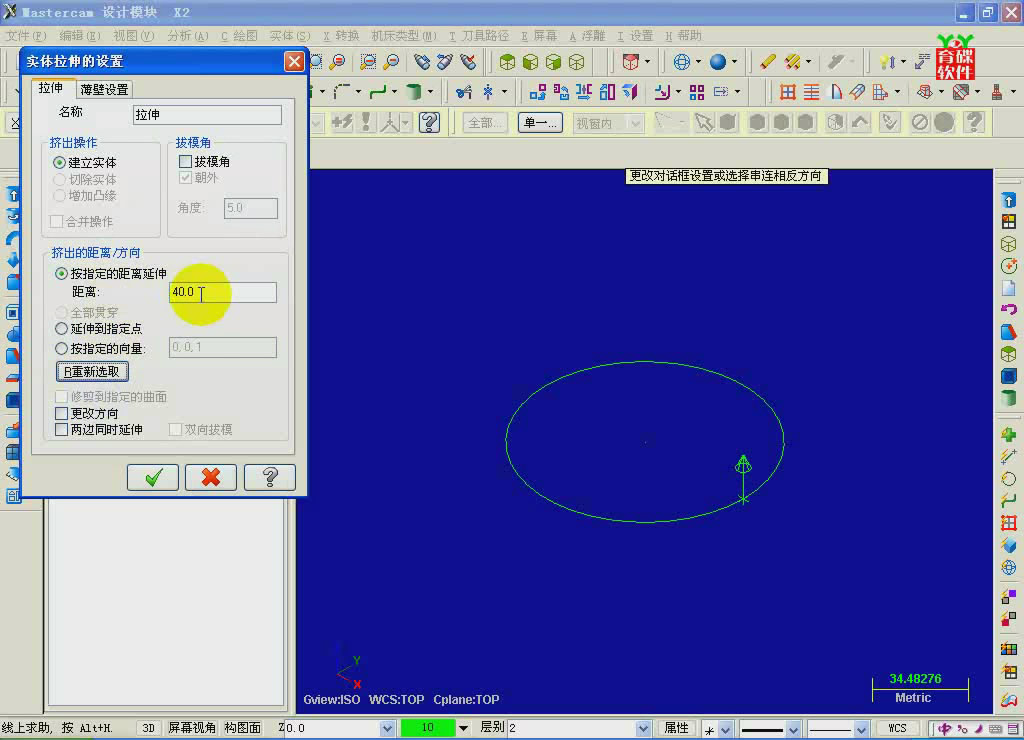Open the 刀具路径 menu

coord(479,35)
